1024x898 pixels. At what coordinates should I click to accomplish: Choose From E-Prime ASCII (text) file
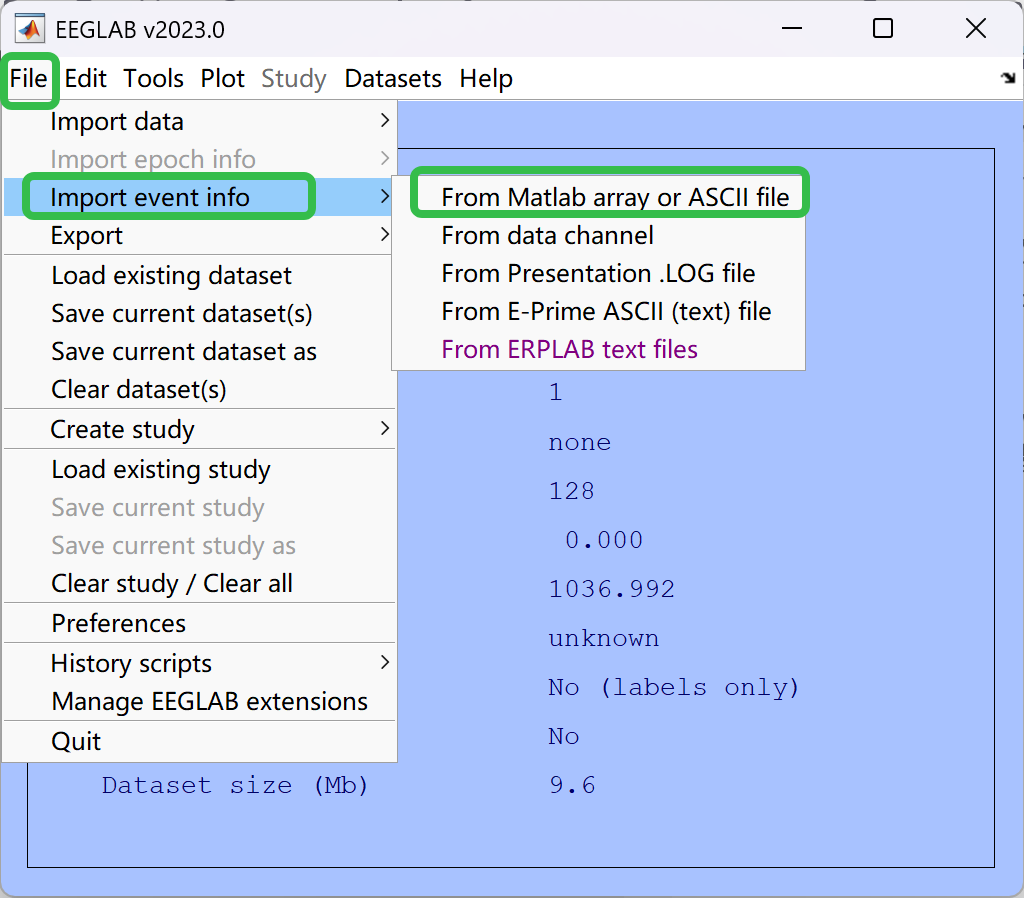click(x=599, y=311)
